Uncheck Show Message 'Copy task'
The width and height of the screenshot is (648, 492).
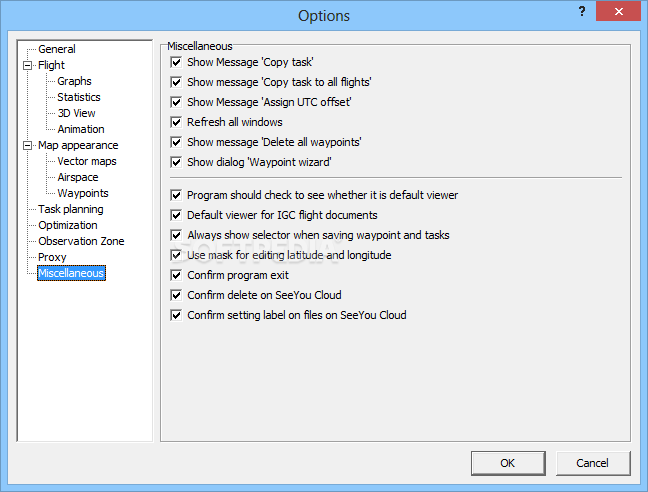pos(176,62)
